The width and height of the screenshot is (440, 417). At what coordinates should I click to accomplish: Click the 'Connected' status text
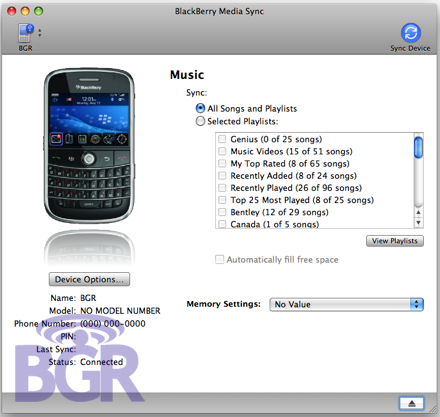(102, 362)
